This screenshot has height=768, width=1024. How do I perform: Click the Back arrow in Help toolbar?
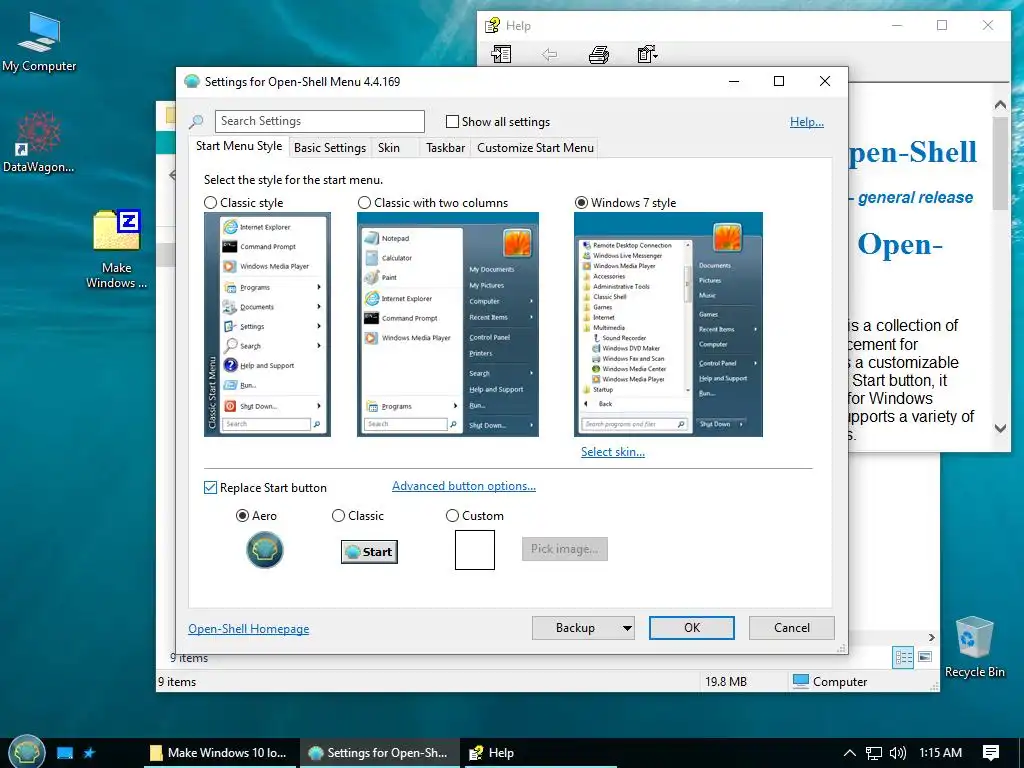(x=550, y=54)
